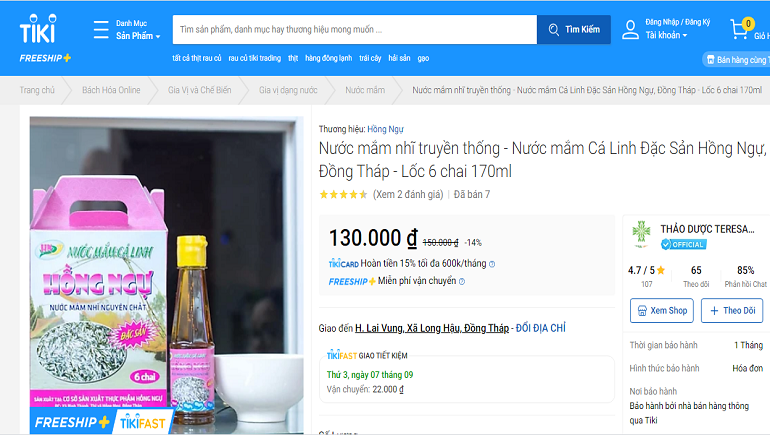Image resolution: width=770 pixels, height=435 pixels.
Task: Click the 65 Theo dõi follower count
Action: (x=696, y=276)
